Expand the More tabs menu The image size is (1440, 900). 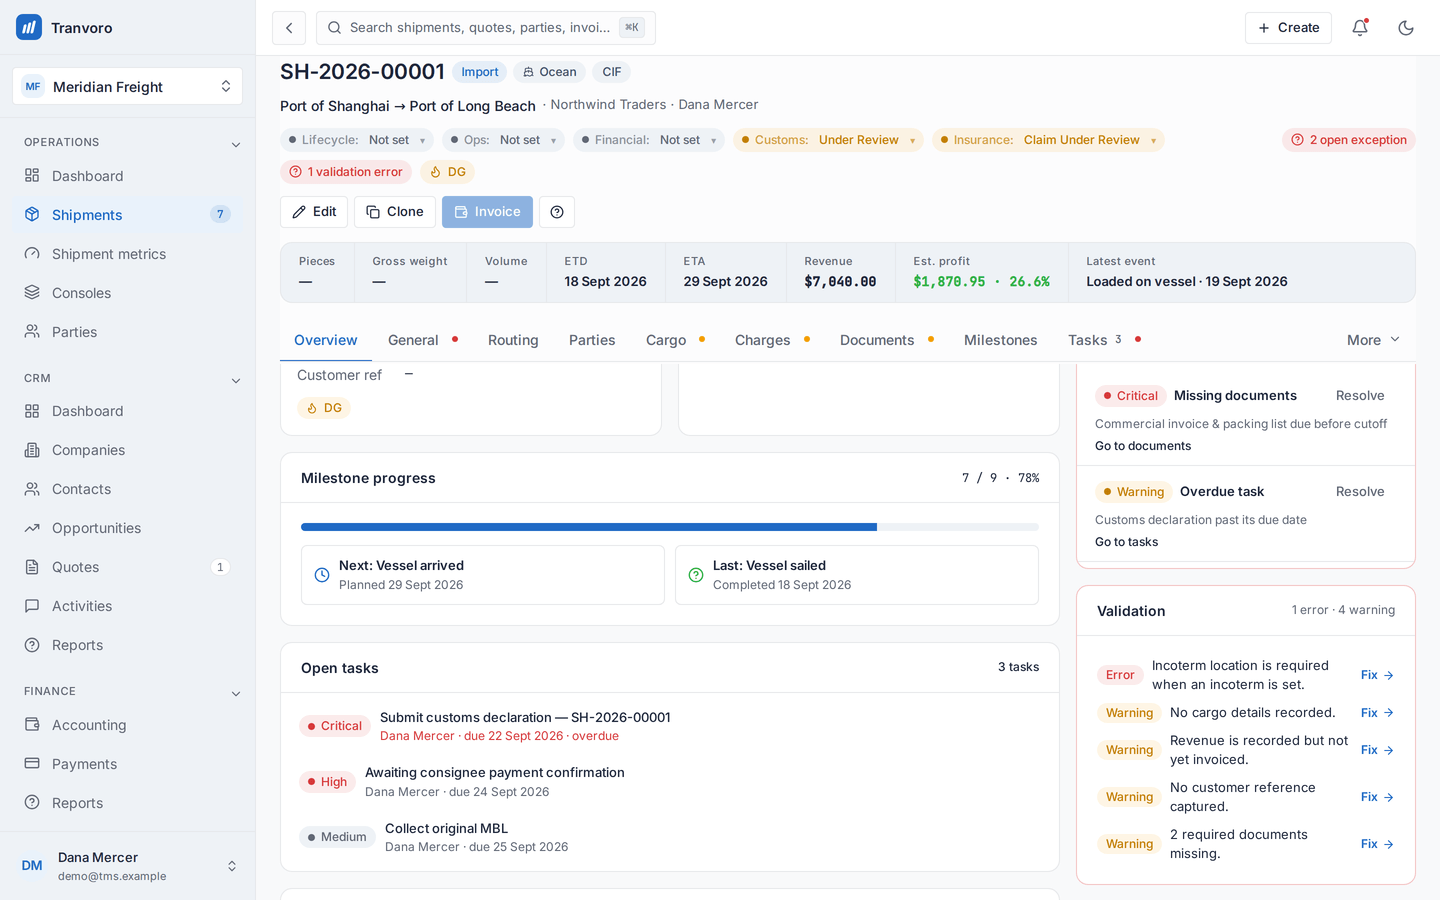(x=1373, y=340)
